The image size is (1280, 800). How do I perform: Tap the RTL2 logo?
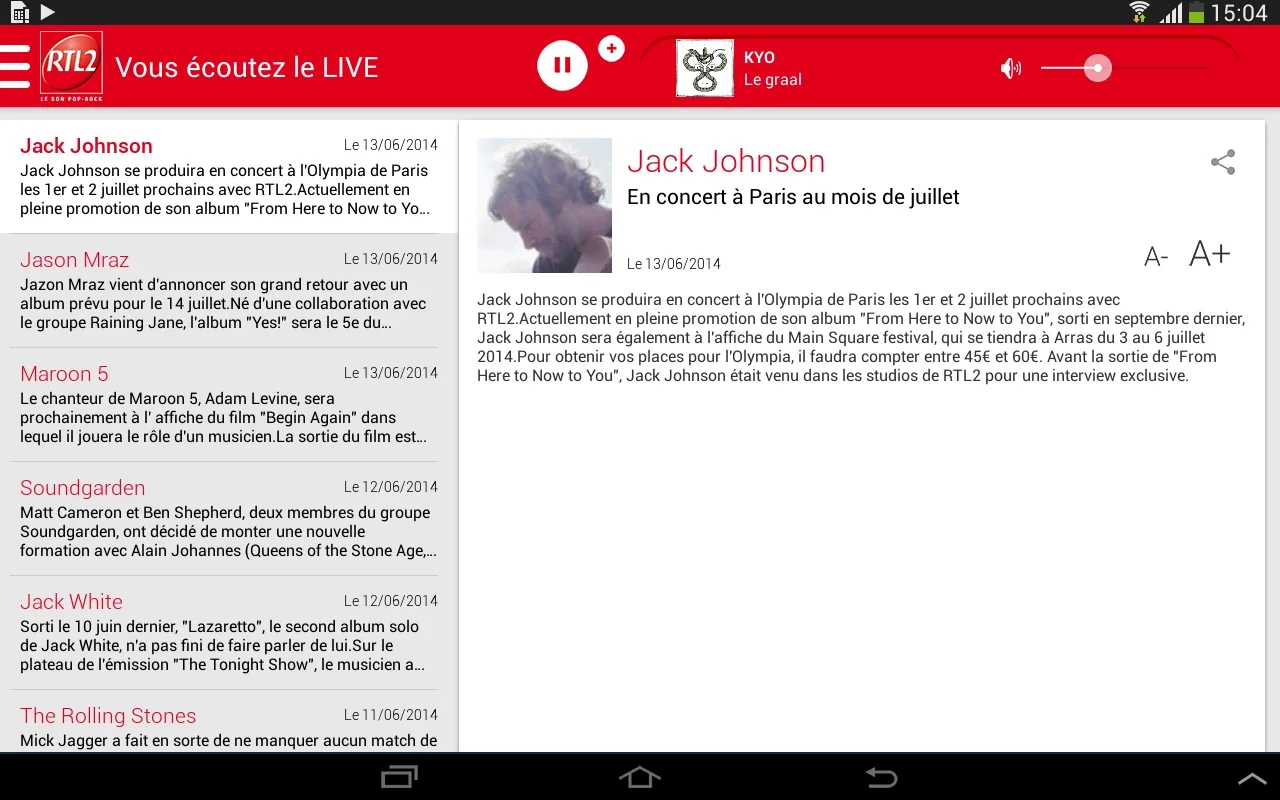(71, 66)
